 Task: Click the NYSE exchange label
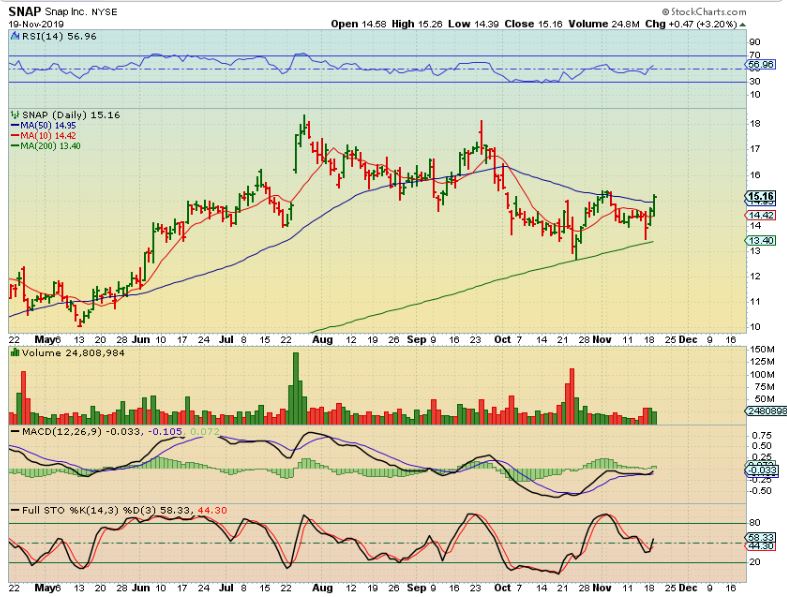pyautogui.click(x=103, y=12)
